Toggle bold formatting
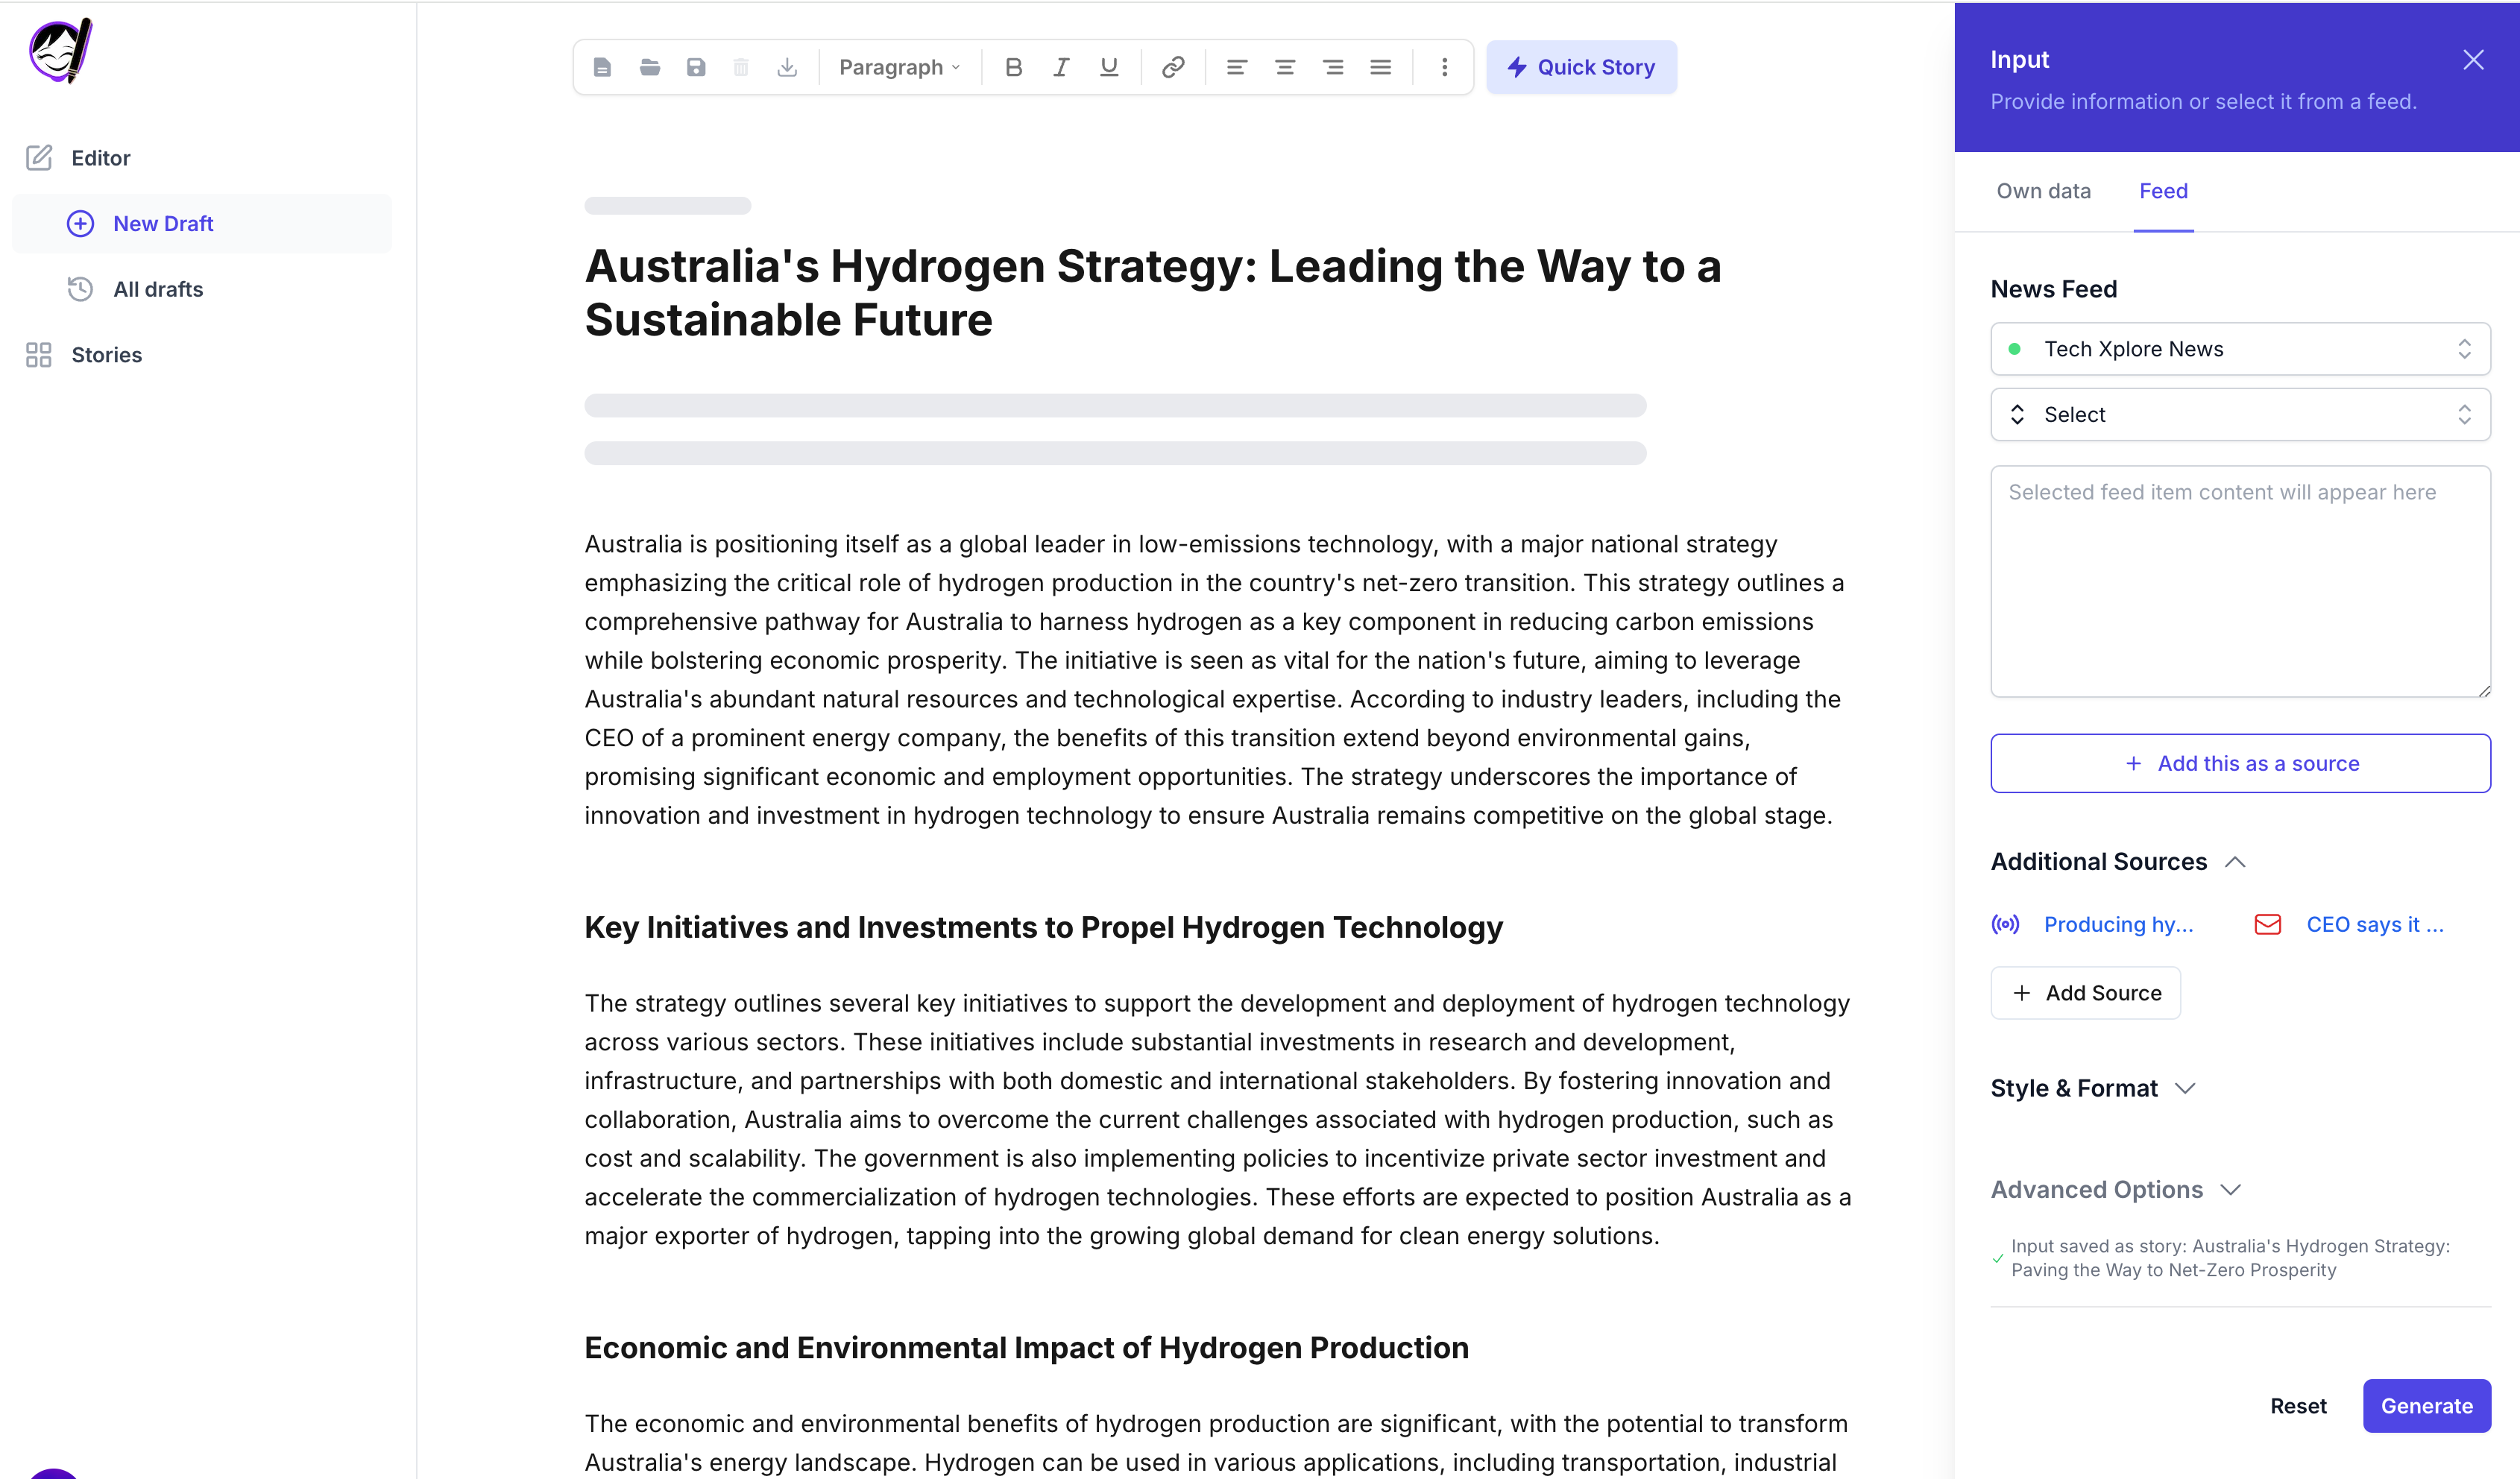2520x1479 pixels. point(1013,67)
